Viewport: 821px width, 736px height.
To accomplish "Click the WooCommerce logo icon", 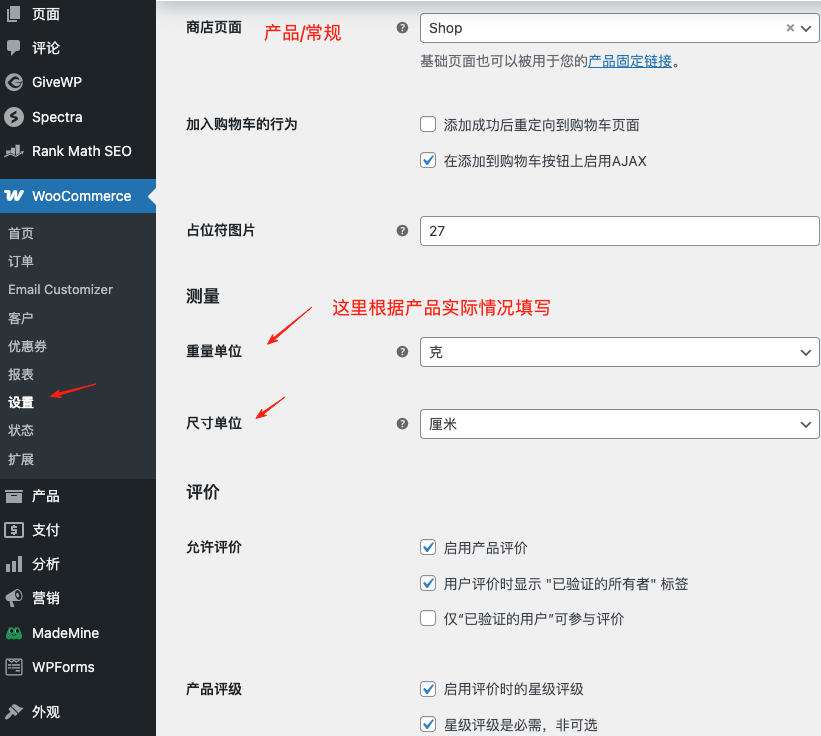I will 14,196.
